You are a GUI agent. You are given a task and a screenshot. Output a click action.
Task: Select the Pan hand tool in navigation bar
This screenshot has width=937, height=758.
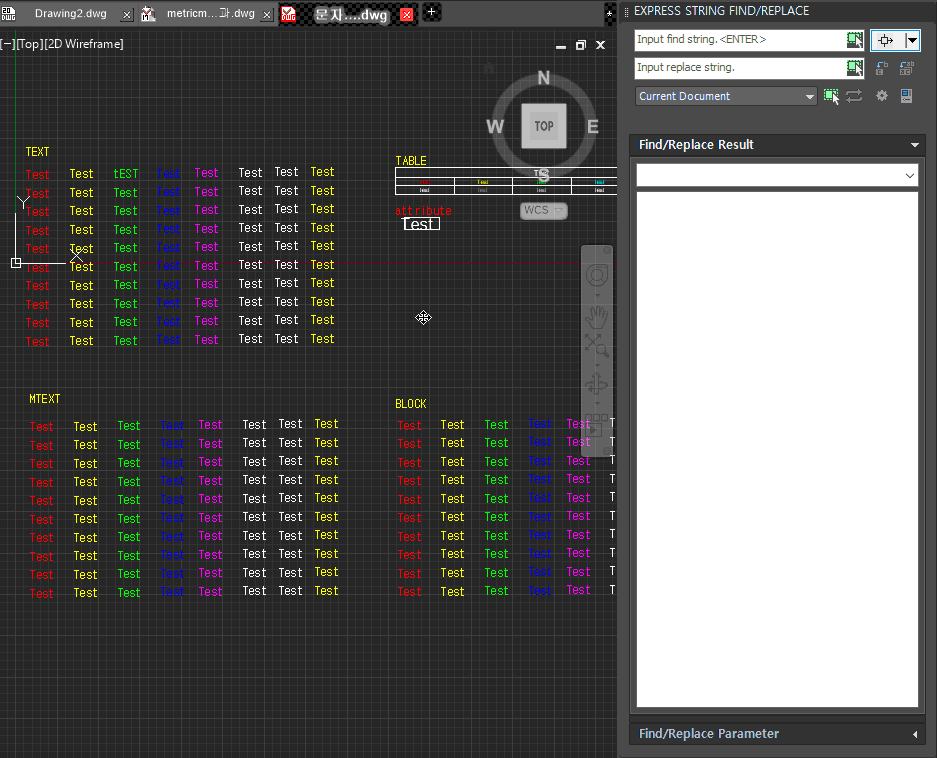coord(597,316)
